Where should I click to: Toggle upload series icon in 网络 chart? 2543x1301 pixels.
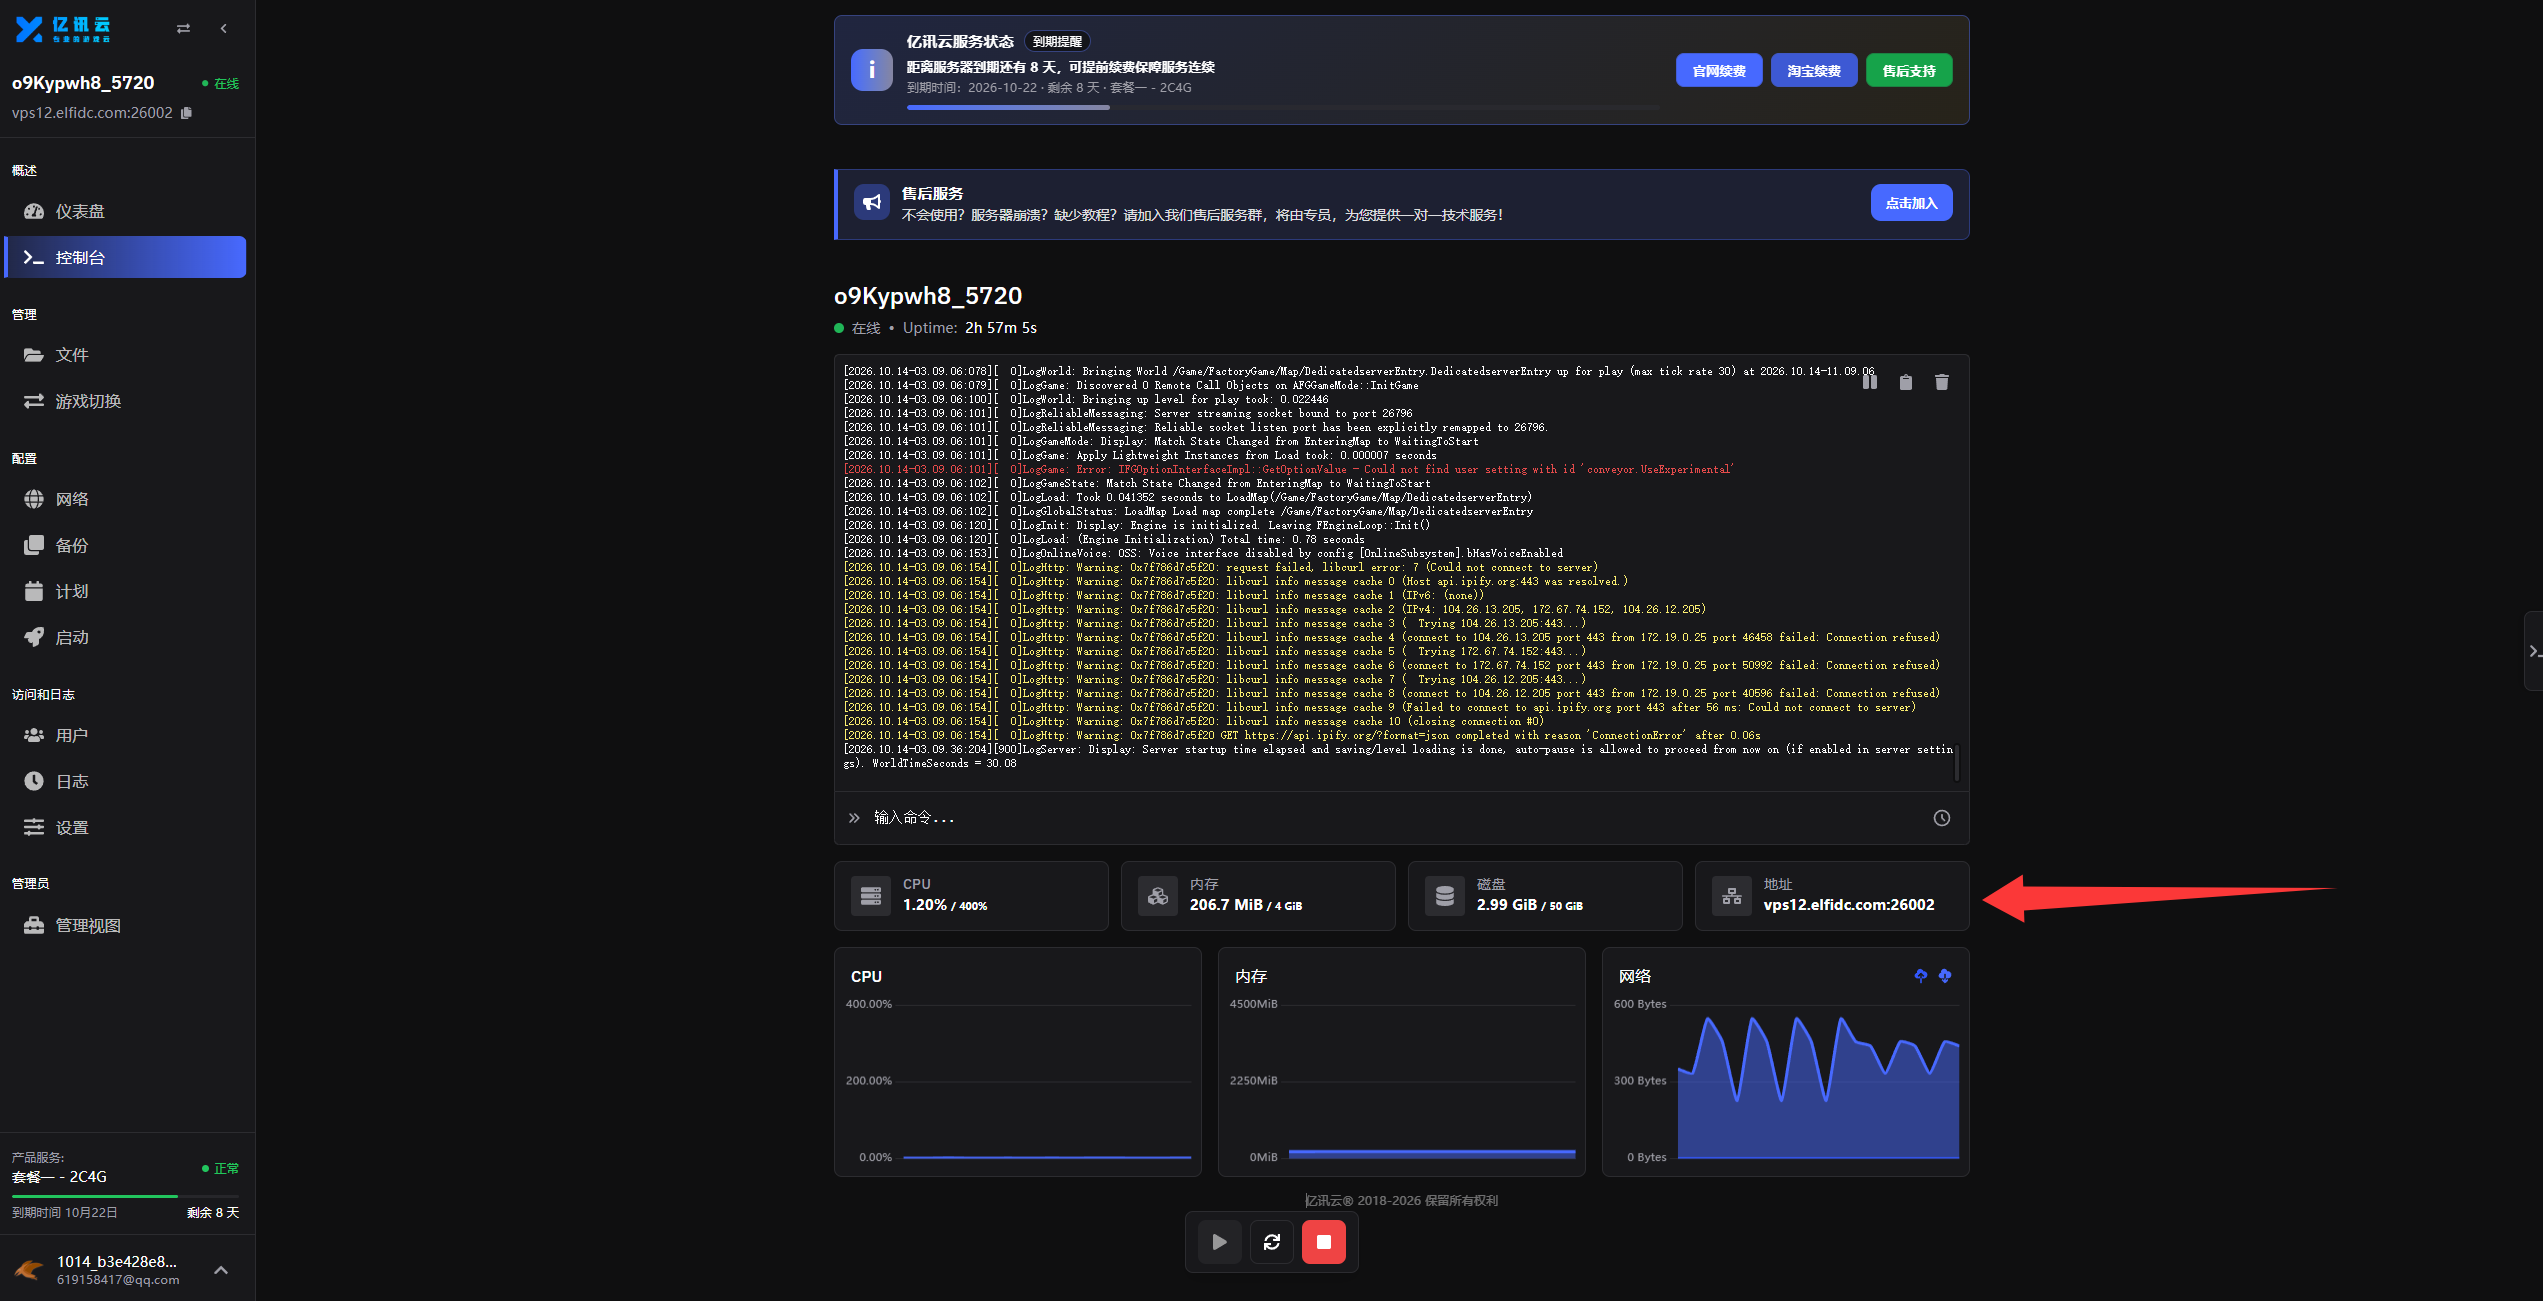1920,976
